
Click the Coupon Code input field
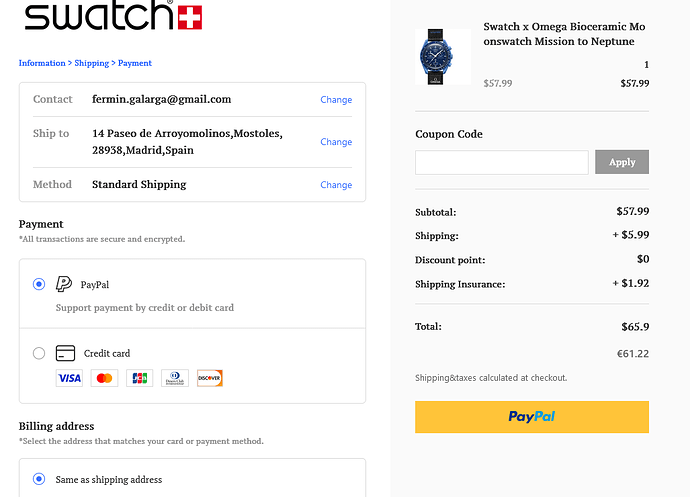pos(501,162)
